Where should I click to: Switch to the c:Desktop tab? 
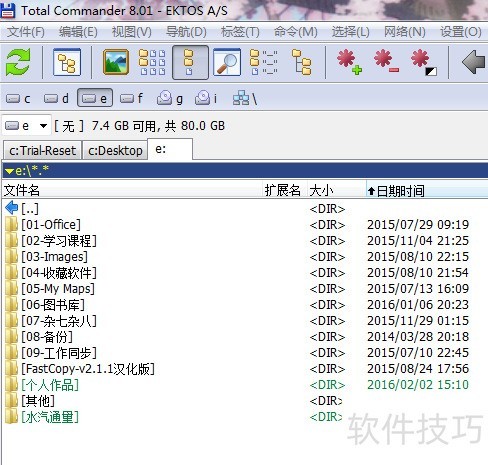pos(115,151)
